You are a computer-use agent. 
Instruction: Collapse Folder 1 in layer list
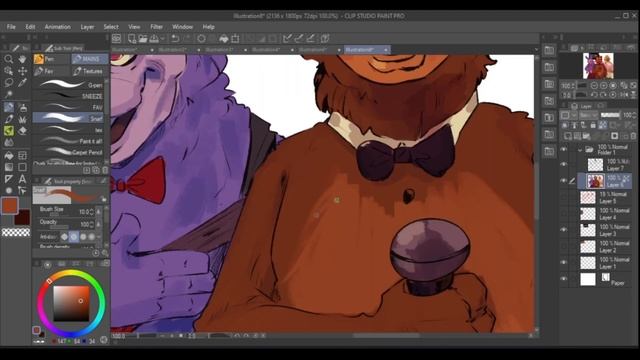click(580, 150)
